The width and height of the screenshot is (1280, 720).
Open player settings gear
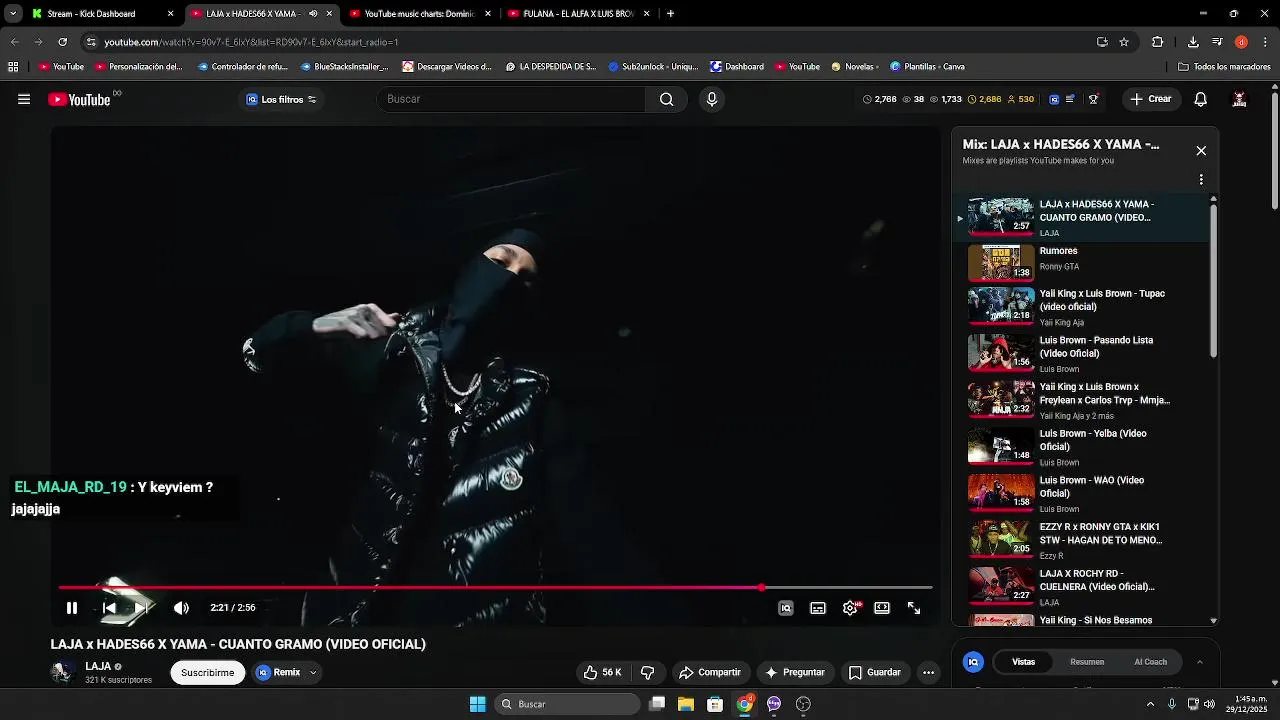(850, 608)
